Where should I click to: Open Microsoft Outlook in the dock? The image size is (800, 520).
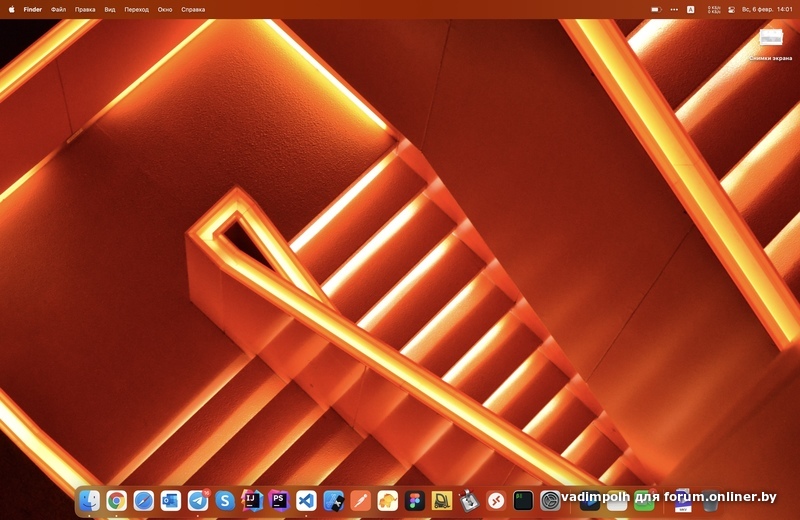pyautogui.click(x=171, y=500)
